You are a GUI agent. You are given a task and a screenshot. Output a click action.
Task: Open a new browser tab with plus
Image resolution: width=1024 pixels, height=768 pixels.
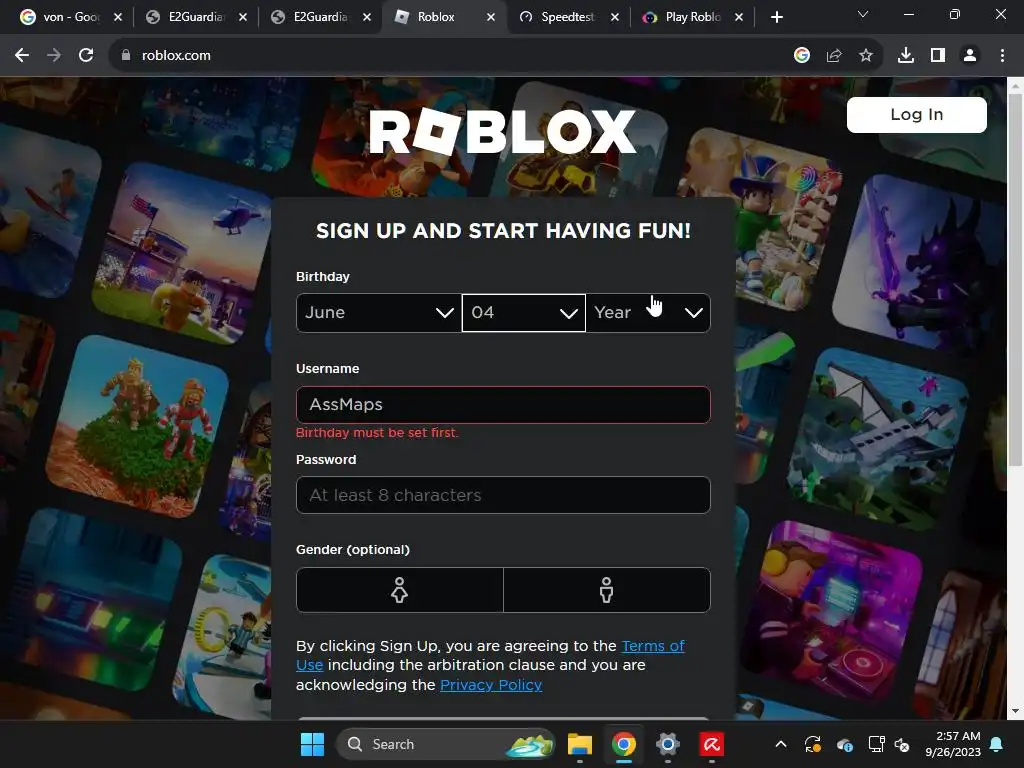(776, 17)
